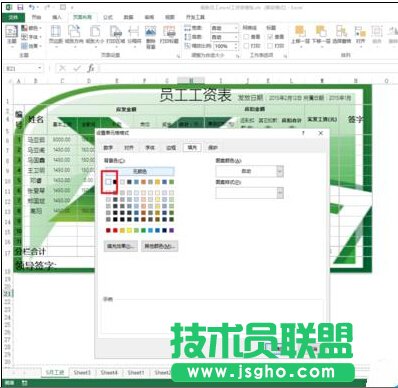Click inside the formula bar input
The height and width of the screenshot is (388, 398).
[x=247, y=68]
